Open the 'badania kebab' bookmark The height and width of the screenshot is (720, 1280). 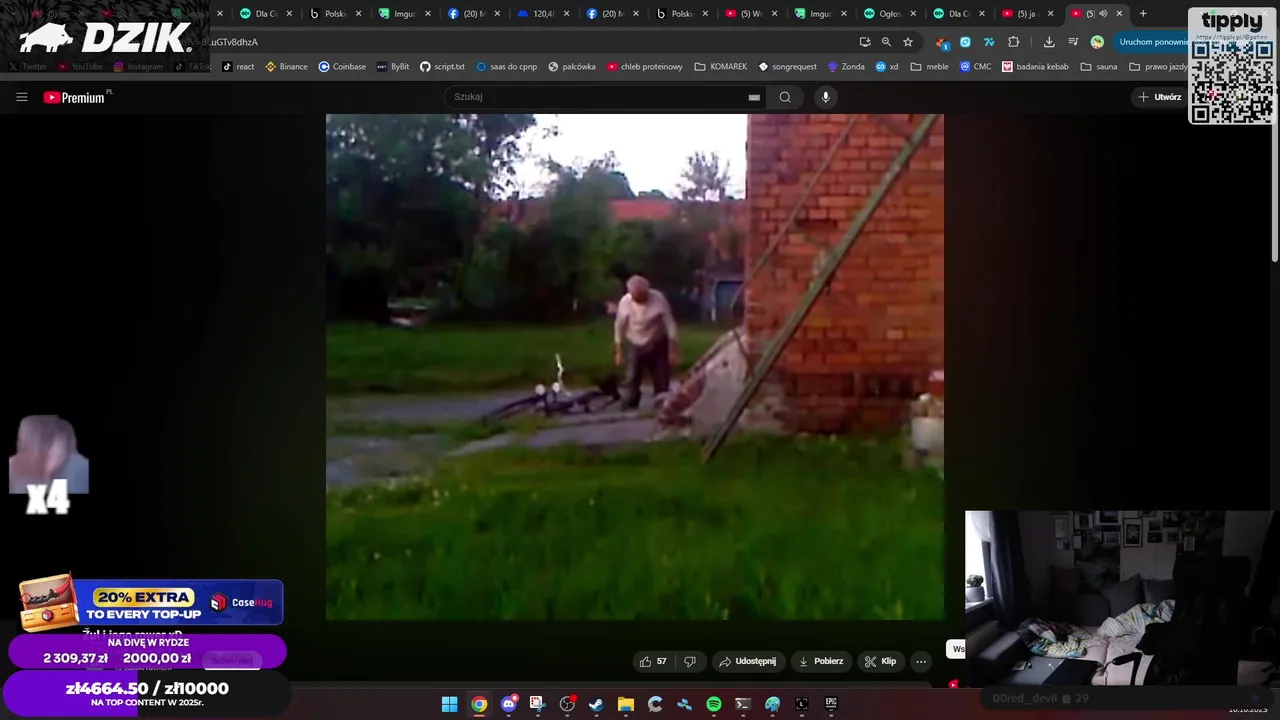click(1035, 67)
